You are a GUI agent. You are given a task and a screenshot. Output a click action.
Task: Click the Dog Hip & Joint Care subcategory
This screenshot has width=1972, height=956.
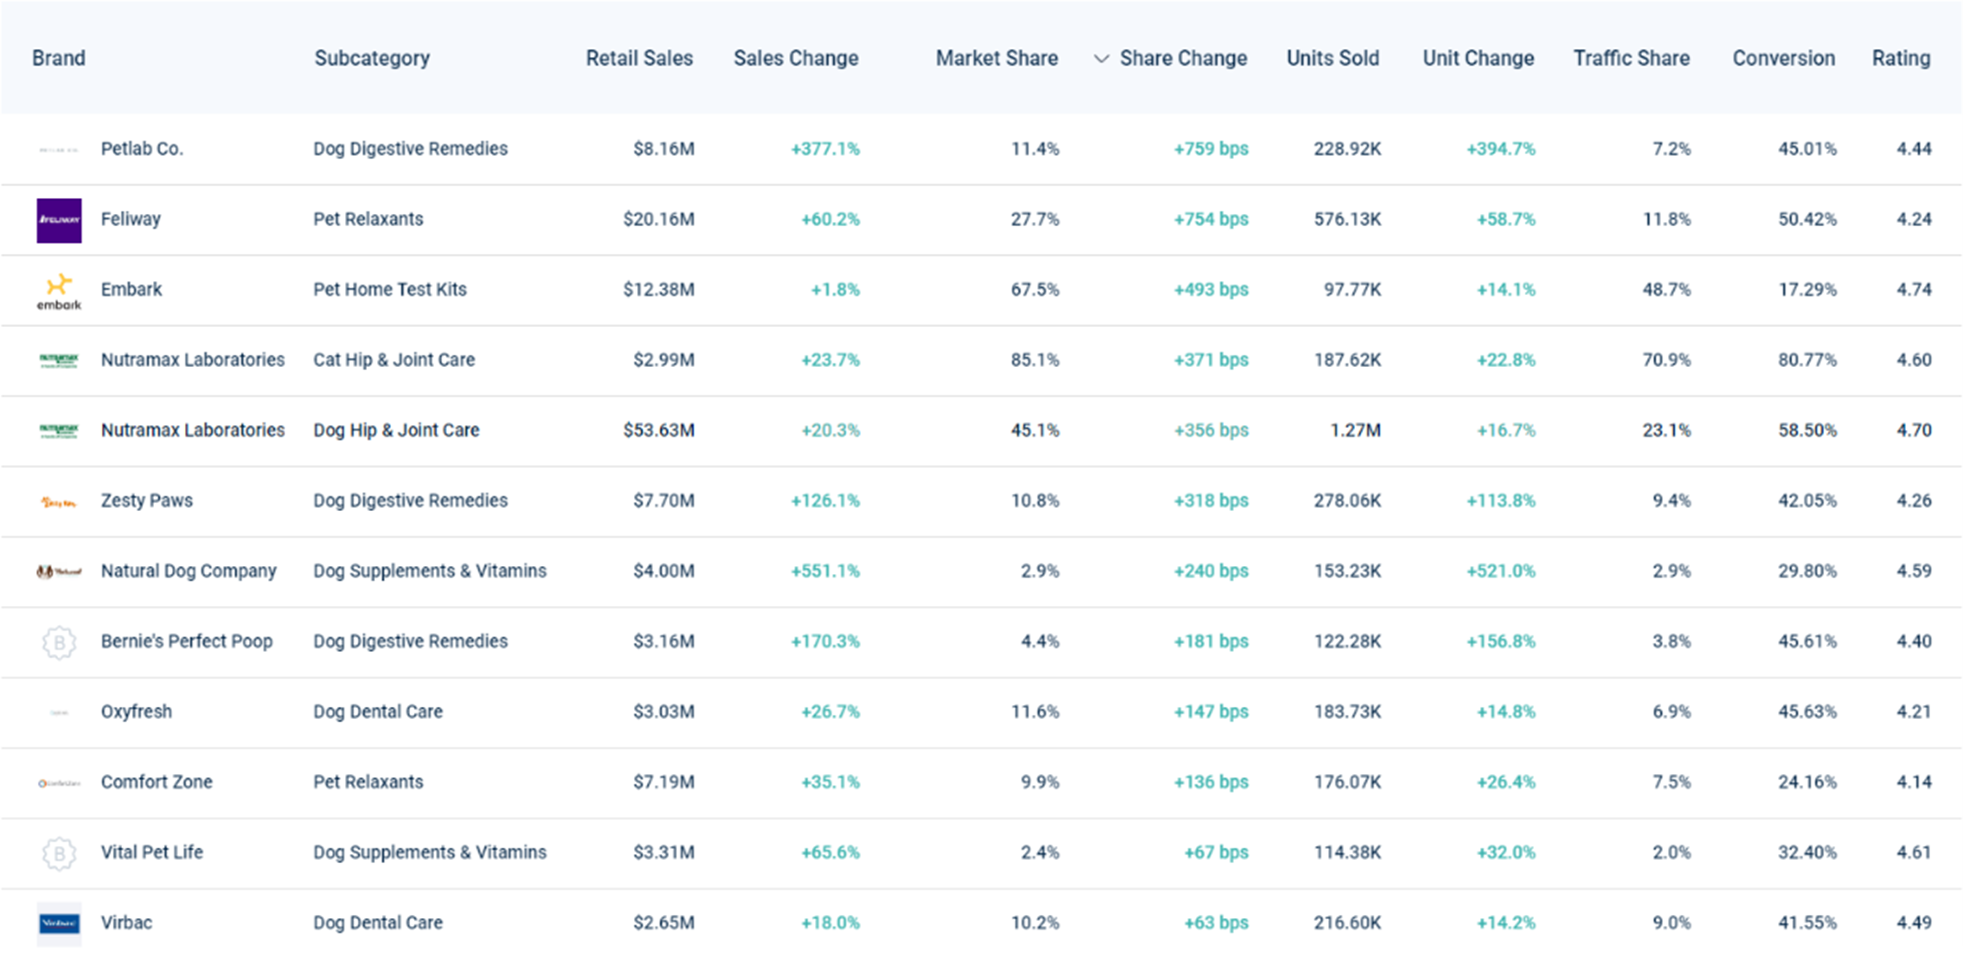tap(396, 430)
